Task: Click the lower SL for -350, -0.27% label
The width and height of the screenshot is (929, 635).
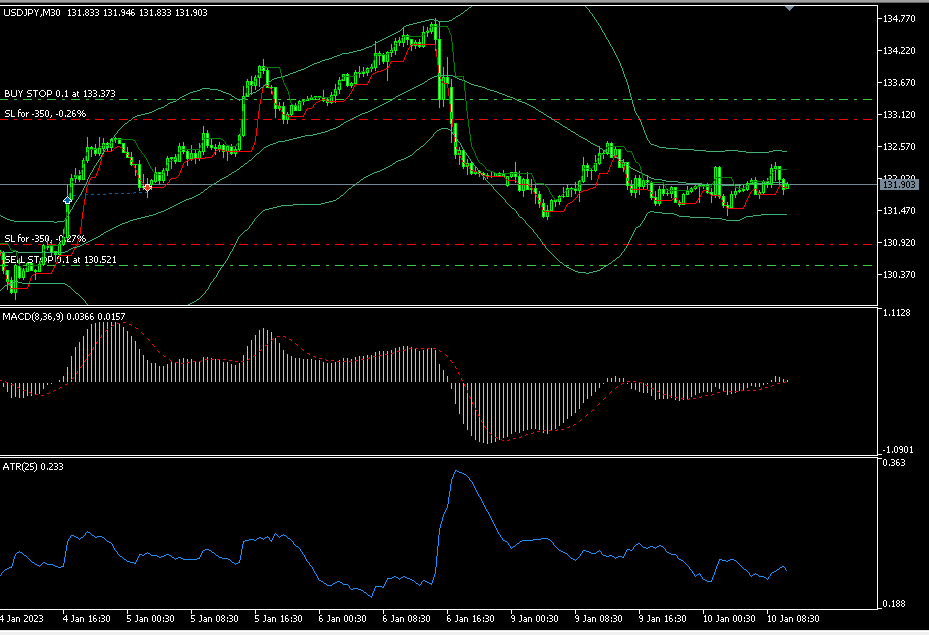Action: (x=45, y=239)
